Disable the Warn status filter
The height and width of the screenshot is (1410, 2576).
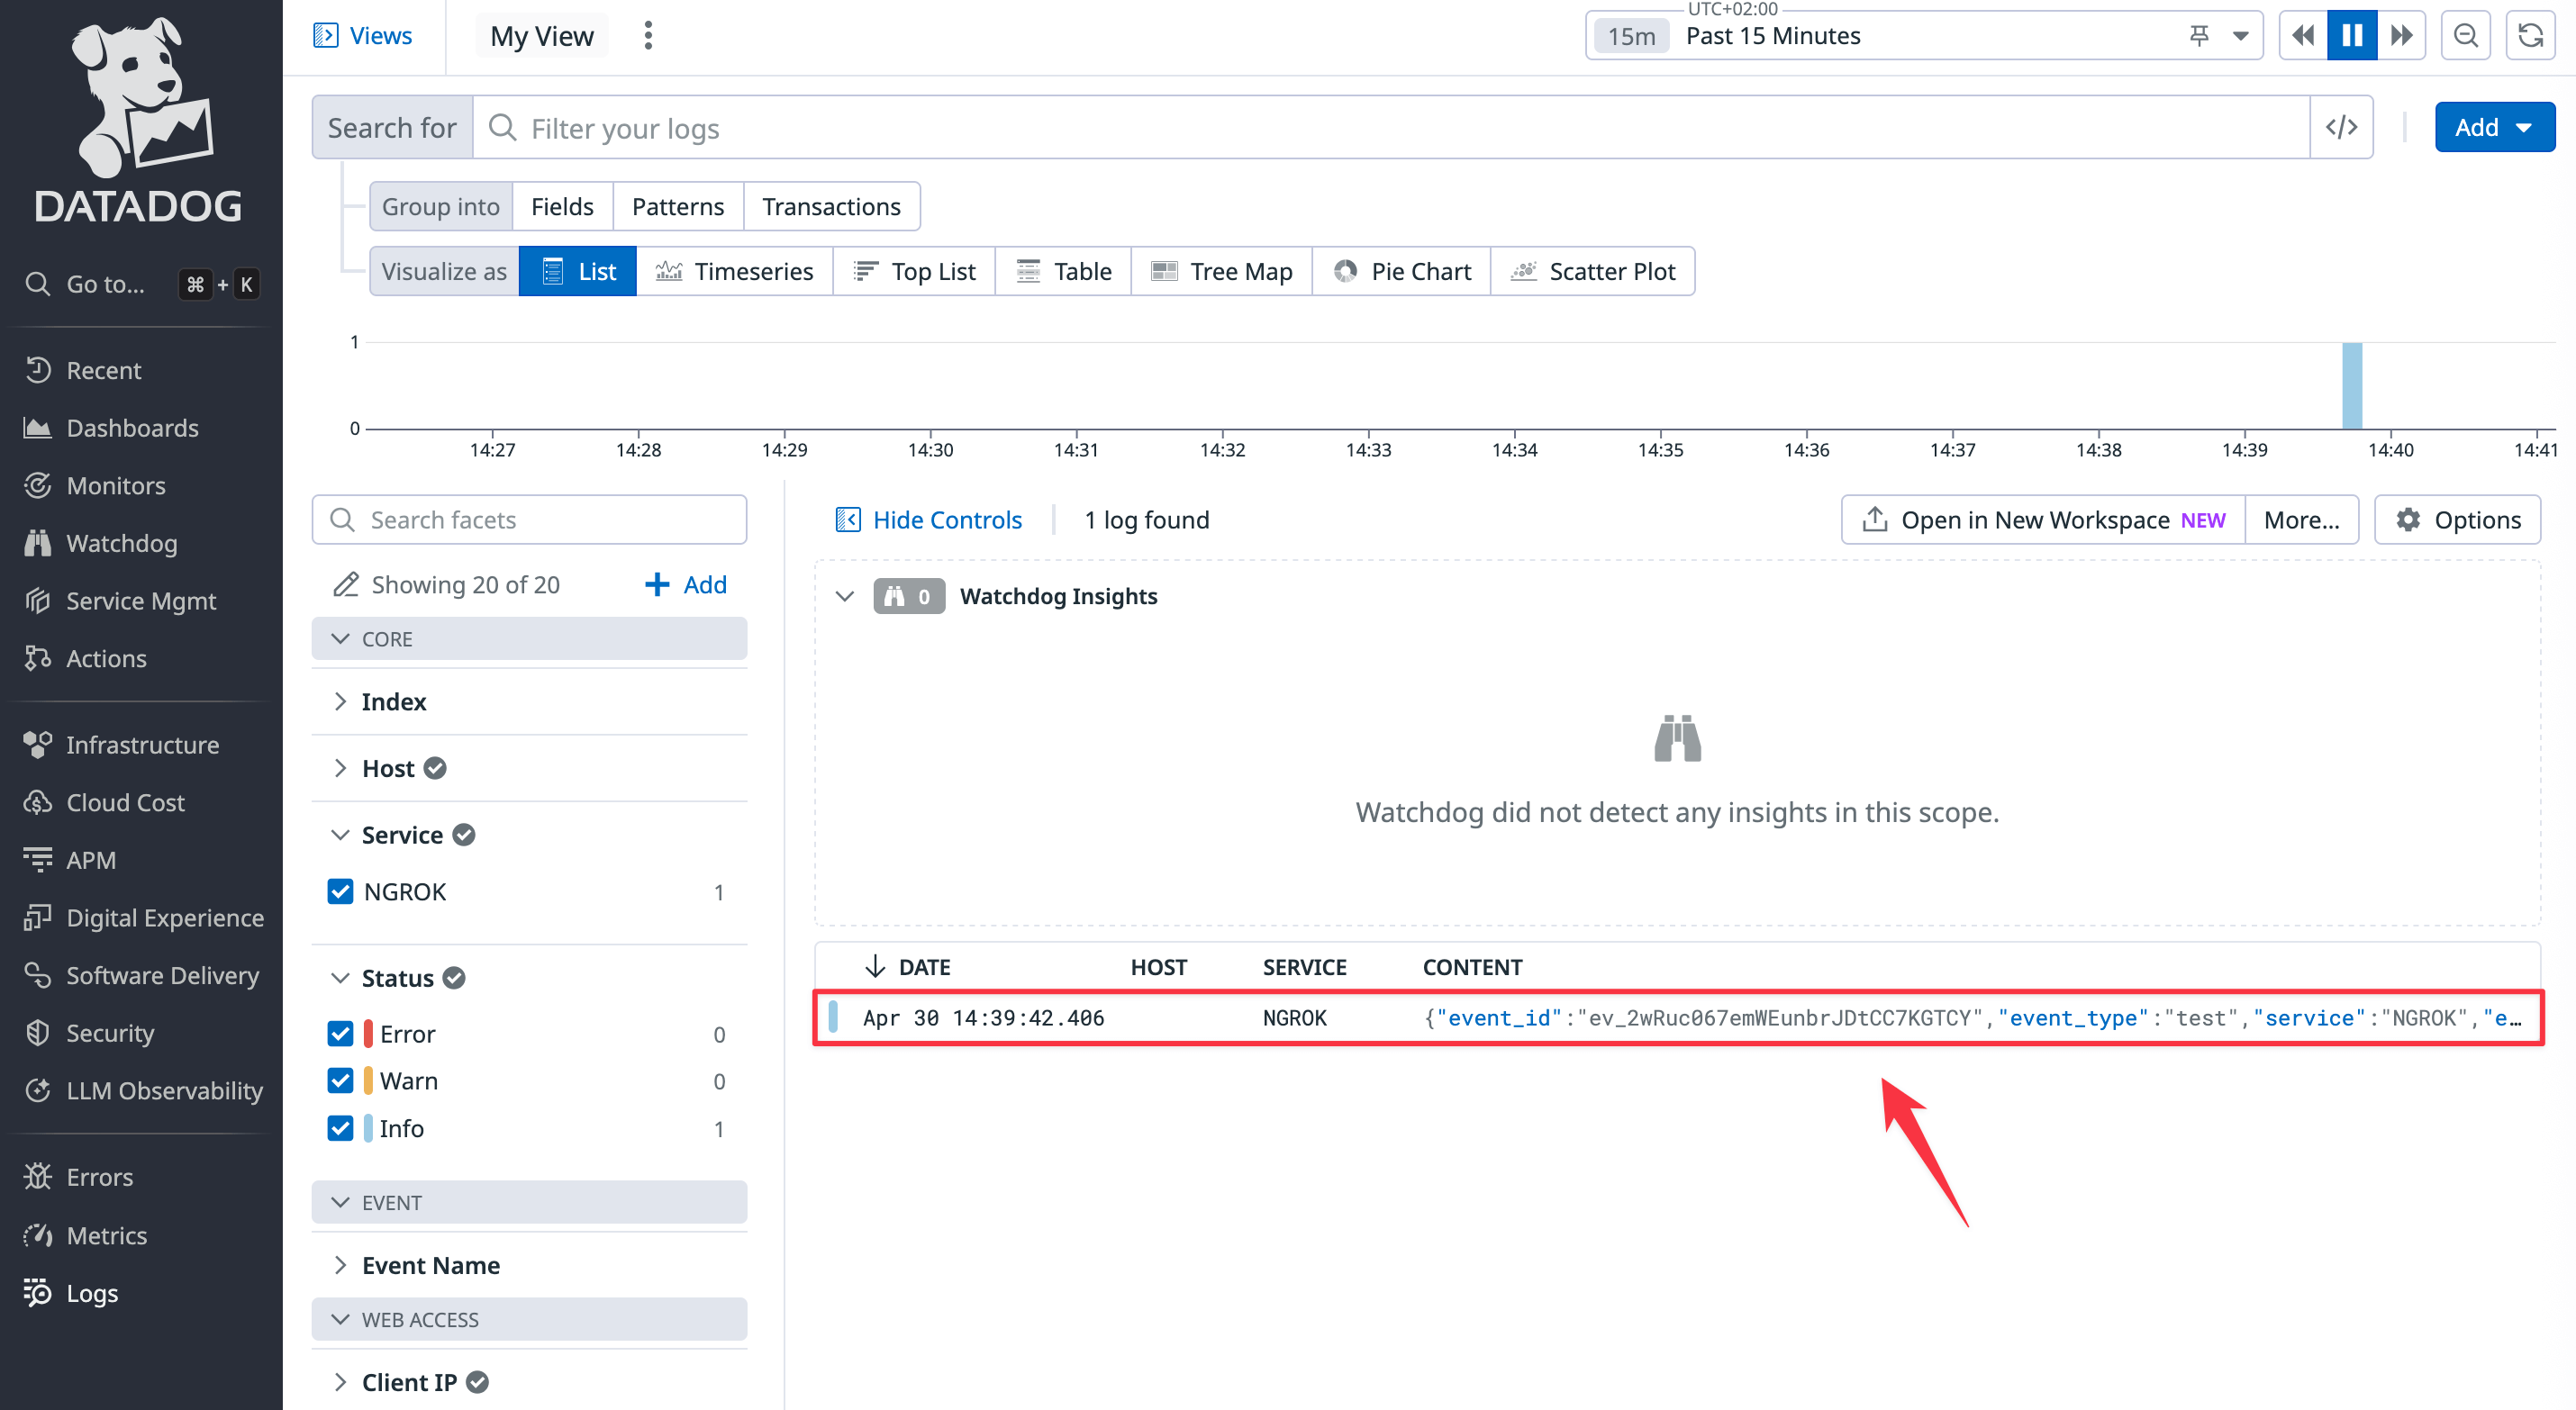pyautogui.click(x=341, y=1081)
